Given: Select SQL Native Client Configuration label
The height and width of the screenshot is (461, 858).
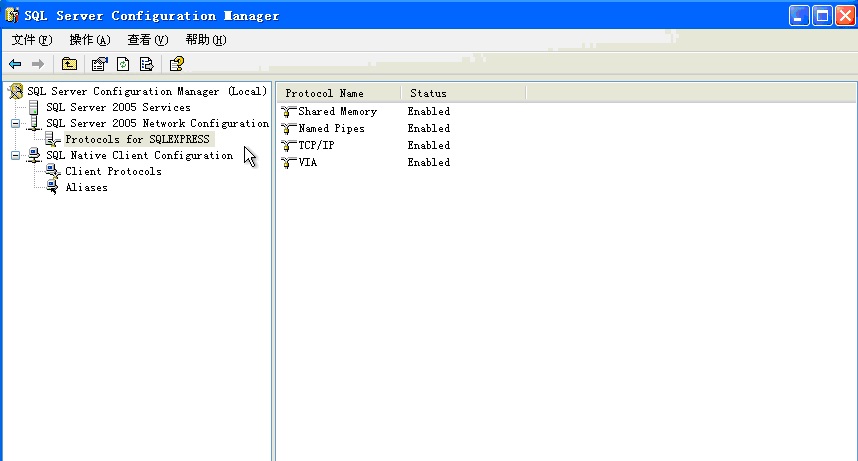Looking at the screenshot, I should tap(140, 155).
